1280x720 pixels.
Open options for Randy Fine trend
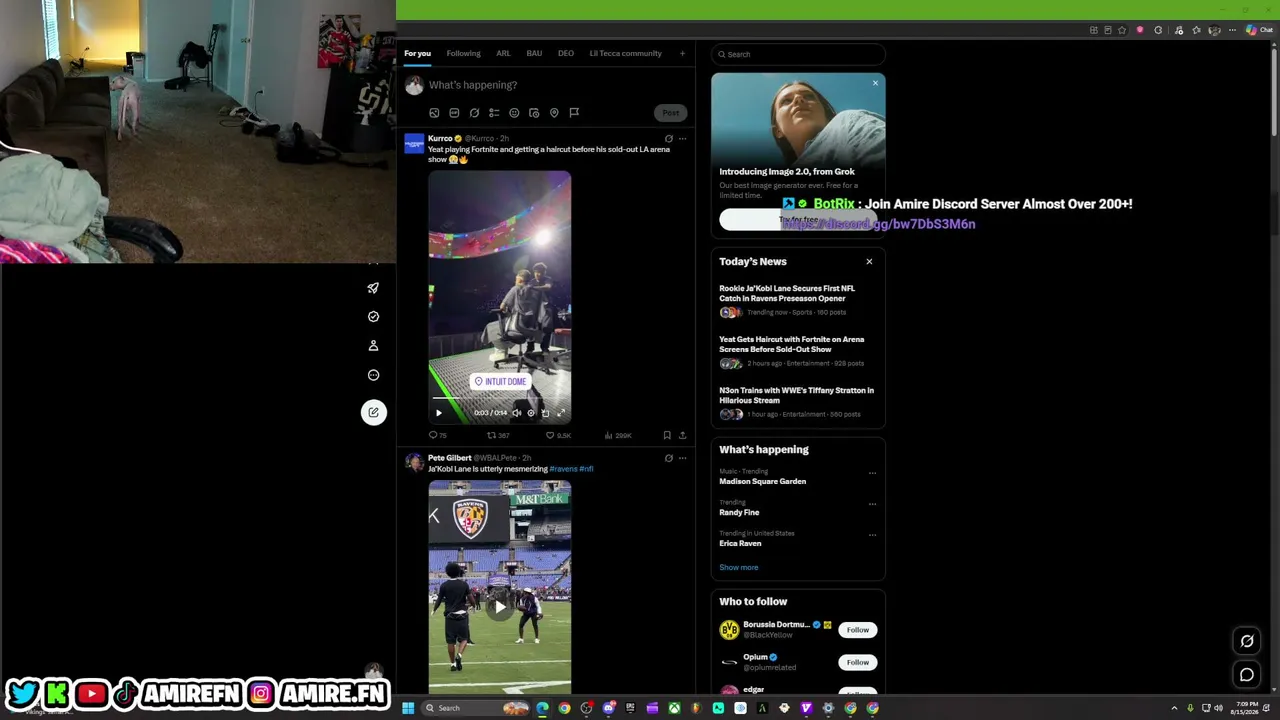point(872,504)
